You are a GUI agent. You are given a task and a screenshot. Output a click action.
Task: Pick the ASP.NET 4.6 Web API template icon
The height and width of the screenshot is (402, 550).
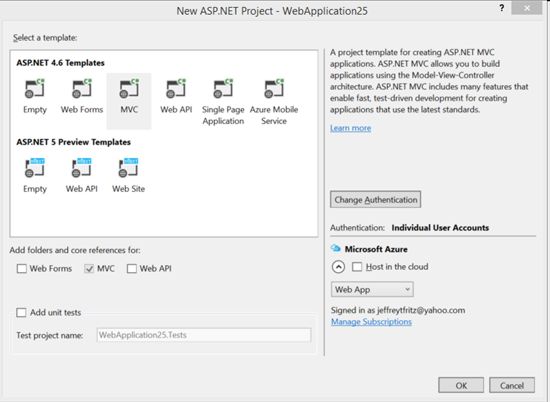[x=176, y=89]
